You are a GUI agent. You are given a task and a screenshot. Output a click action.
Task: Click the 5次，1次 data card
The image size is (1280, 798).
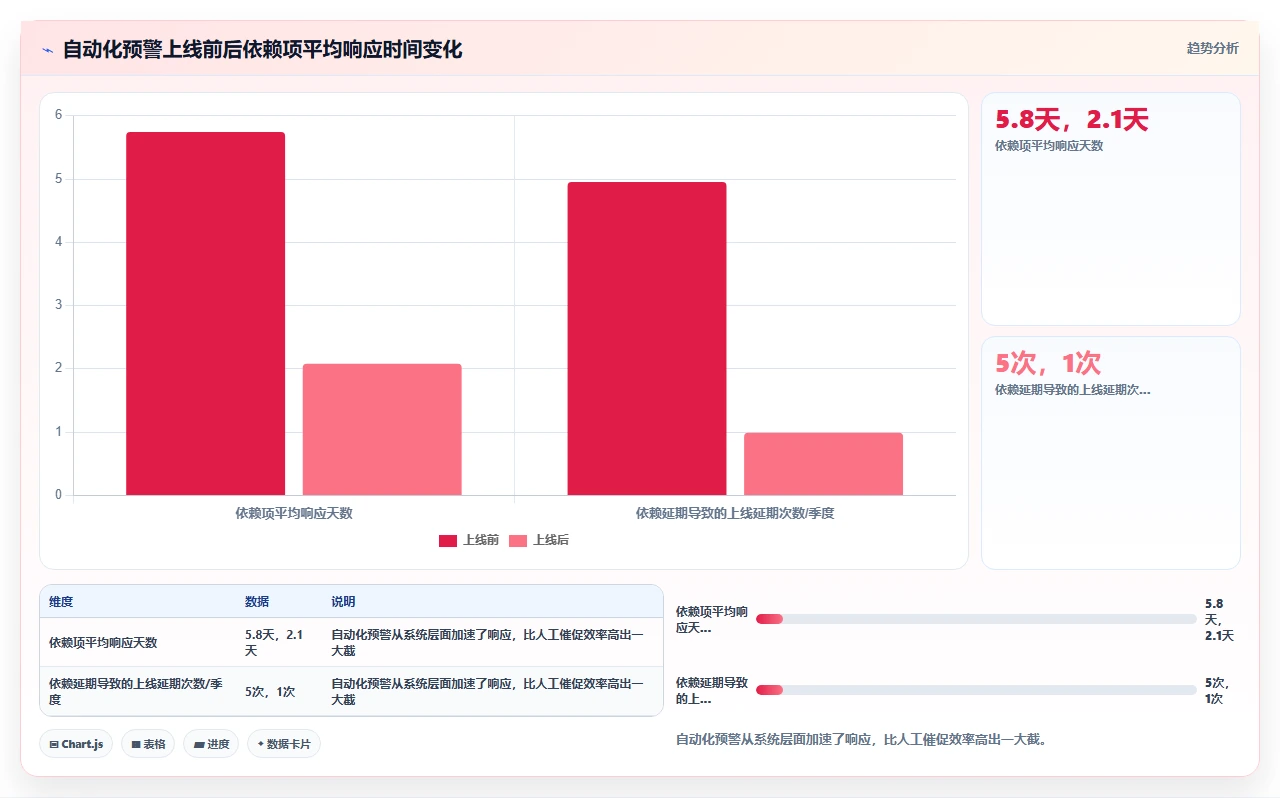point(1111,453)
